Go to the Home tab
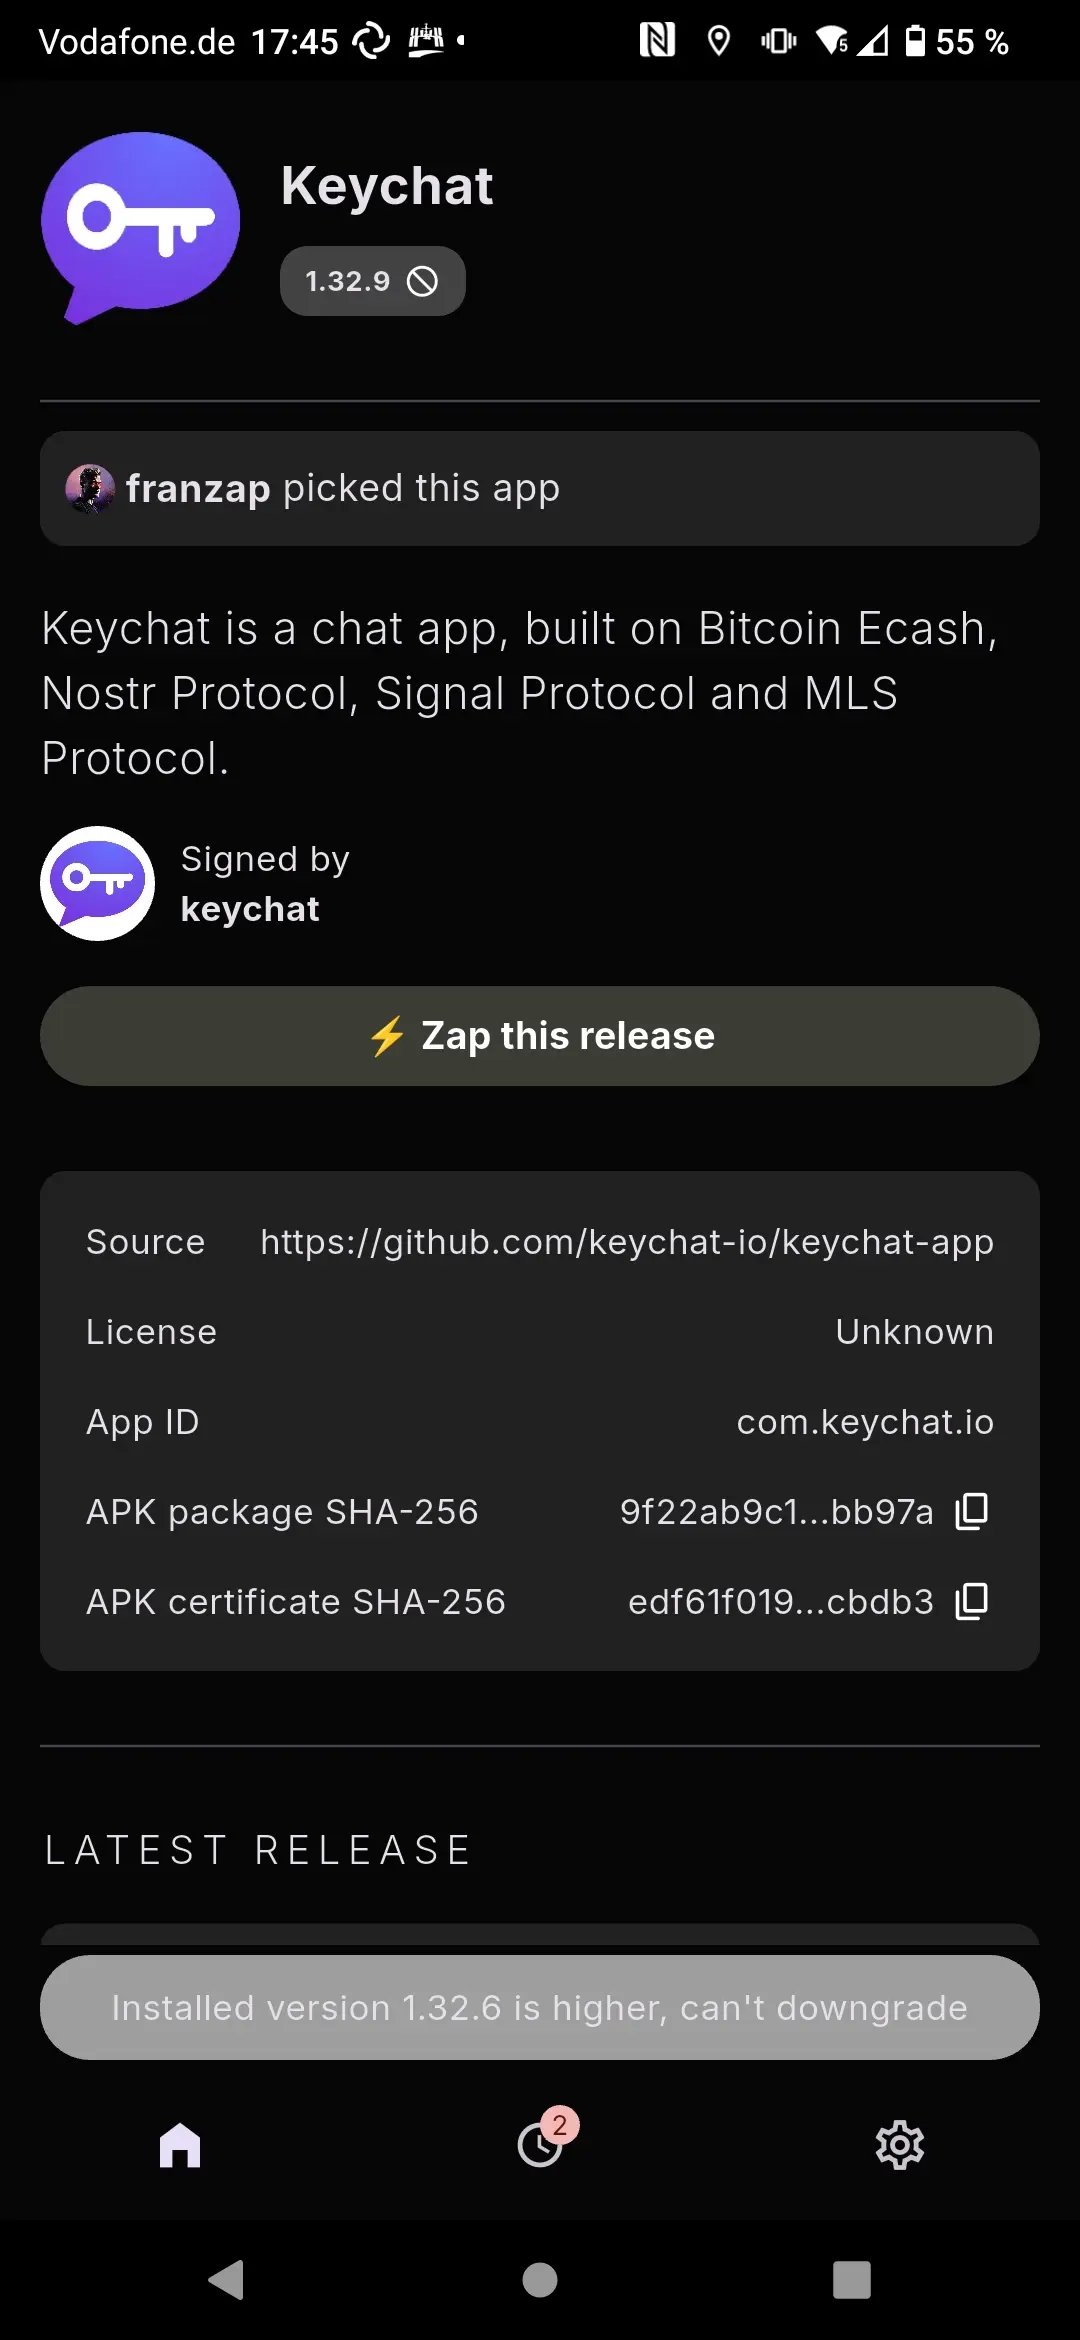Image resolution: width=1080 pixels, height=2340 pixels. tap(180, 2145)
